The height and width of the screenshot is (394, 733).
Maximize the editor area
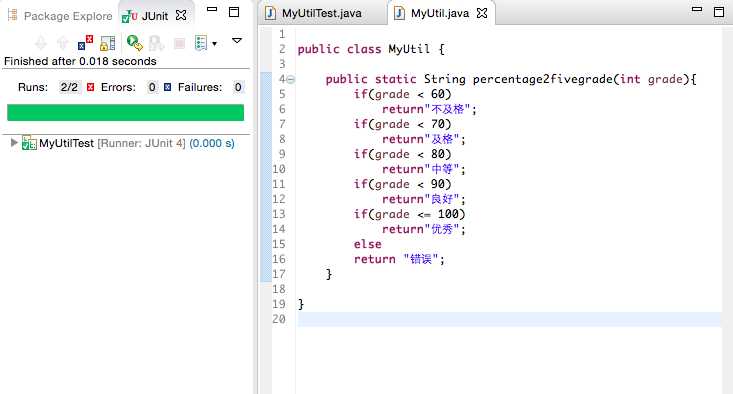pyautogui.click(x=719, y=12)
